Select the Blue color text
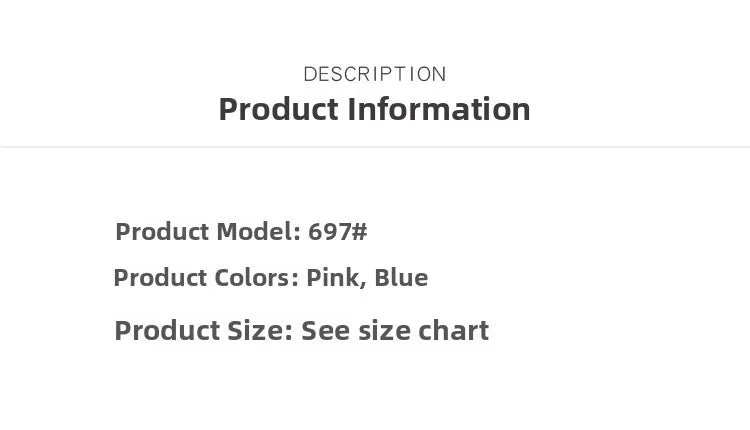The width and height of the screenshot is (750, 430). tap(401, 278)
